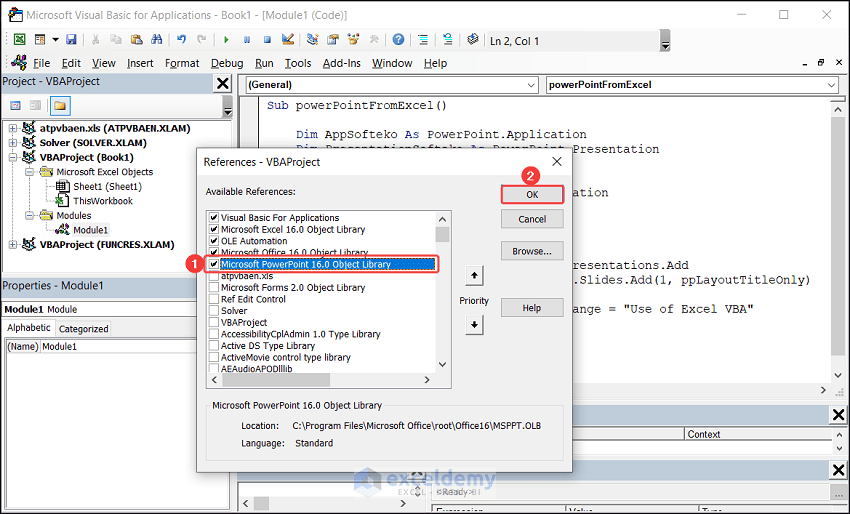Open Properties Window toolbar icon
This screenshot has height=514, width=850.
pyautogui.click(x=333, y=40)
